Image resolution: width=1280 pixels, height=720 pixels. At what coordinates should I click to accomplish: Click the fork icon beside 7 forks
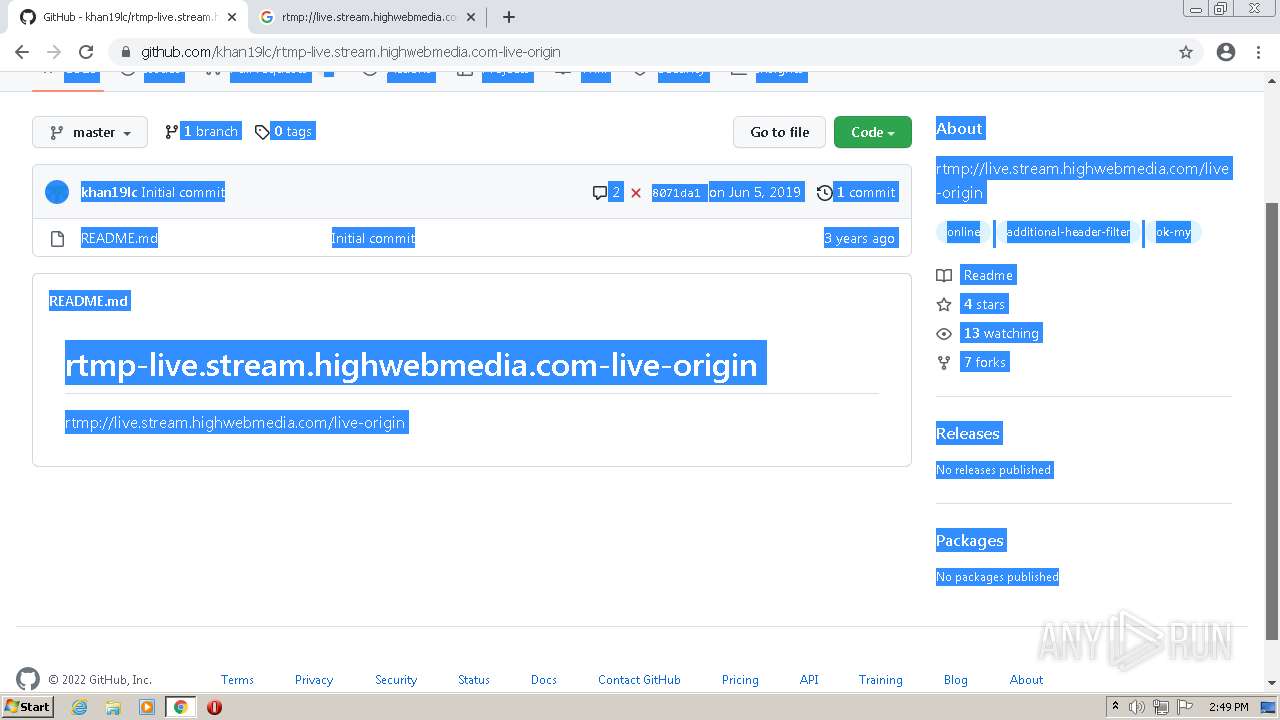point(944,362)
